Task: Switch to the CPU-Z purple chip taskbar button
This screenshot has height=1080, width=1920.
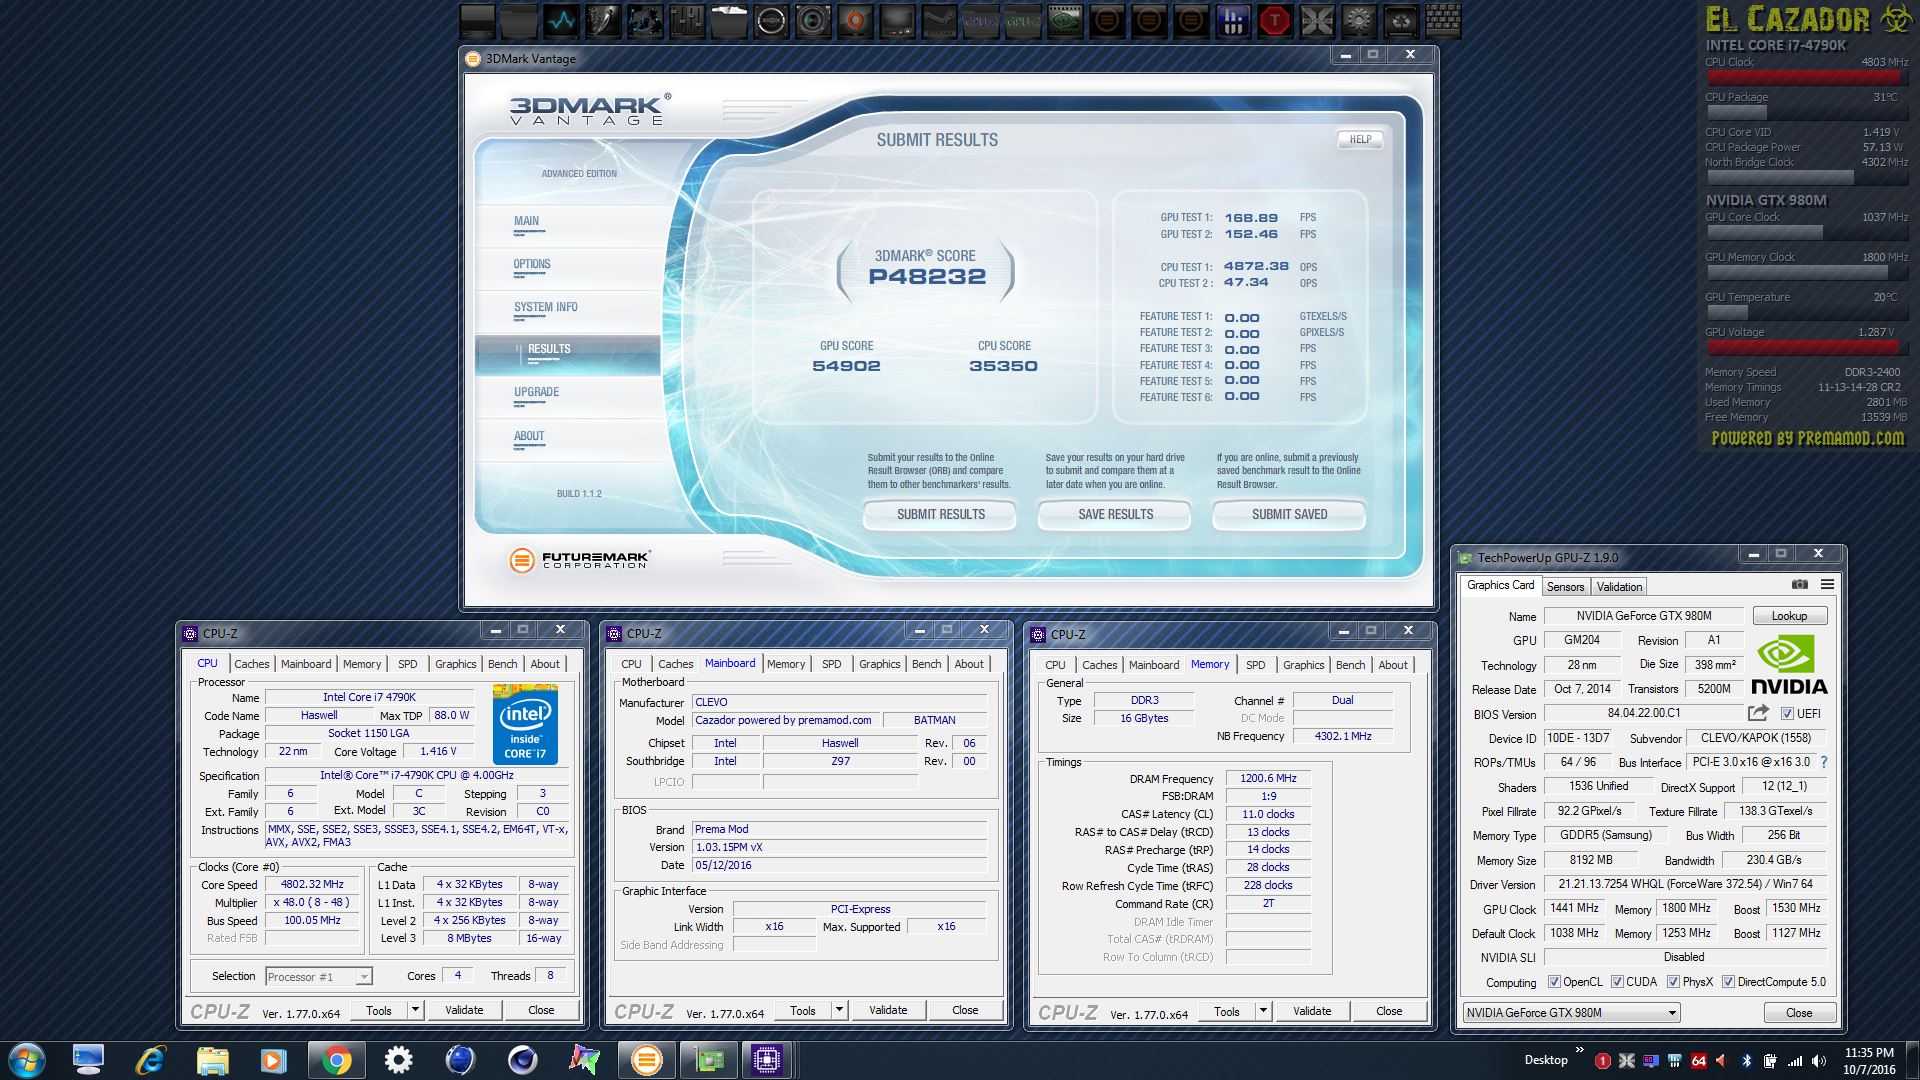Action: coord(767,1060)
